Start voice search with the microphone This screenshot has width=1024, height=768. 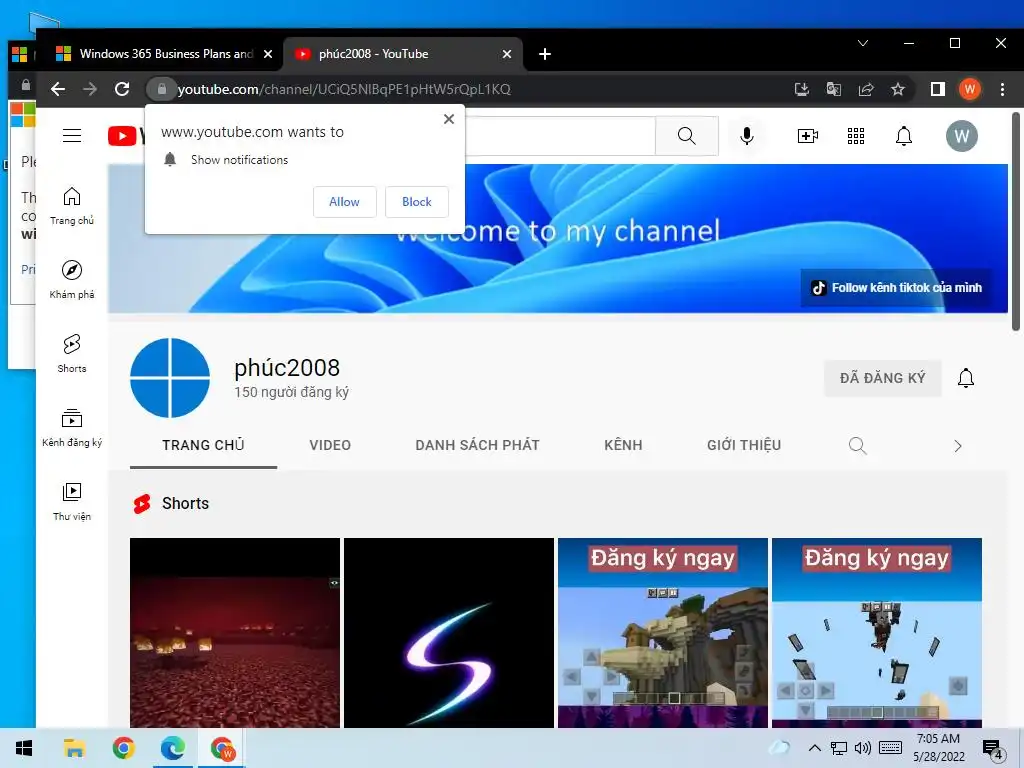747,136
